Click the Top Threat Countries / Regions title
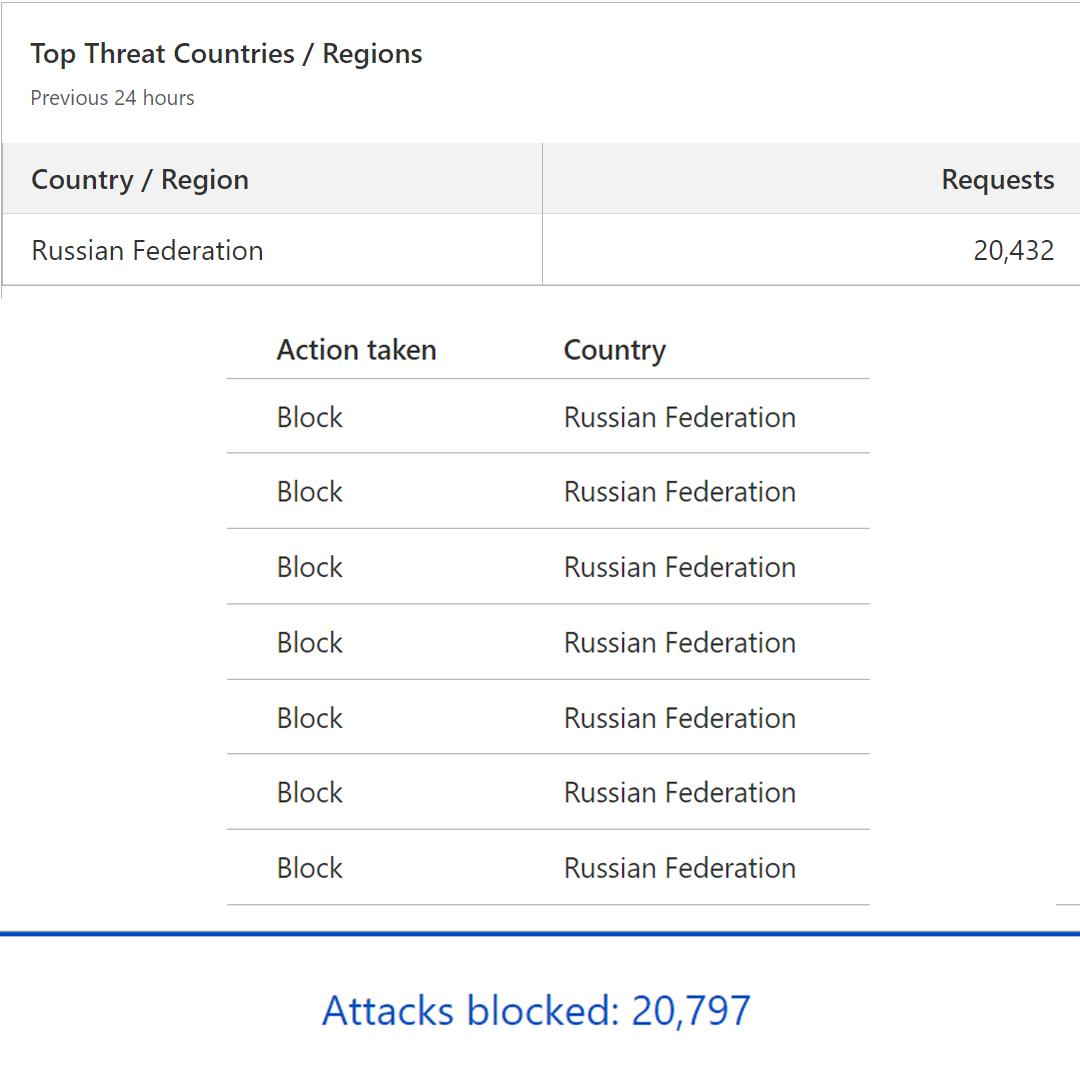1080x1080 pixels. click(x=226, y=54)
